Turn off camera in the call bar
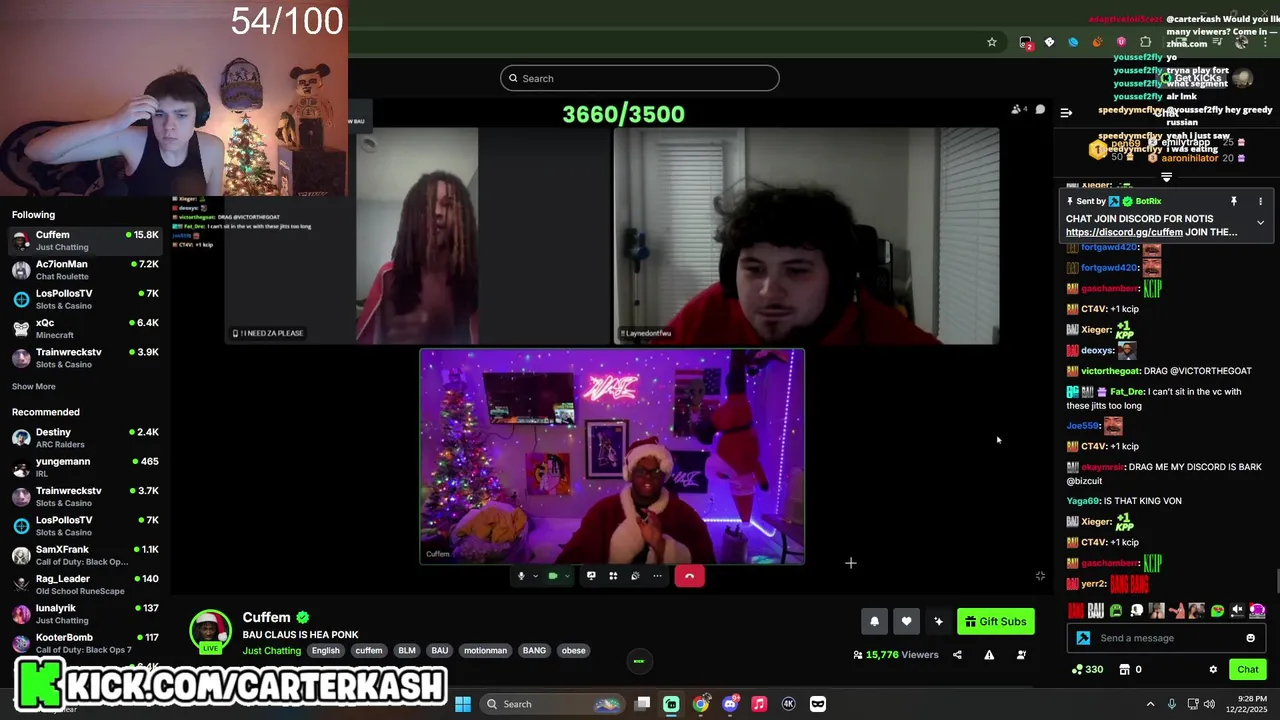The width and height of the screenshot is (1280, 720). click(x=553, y=576)
